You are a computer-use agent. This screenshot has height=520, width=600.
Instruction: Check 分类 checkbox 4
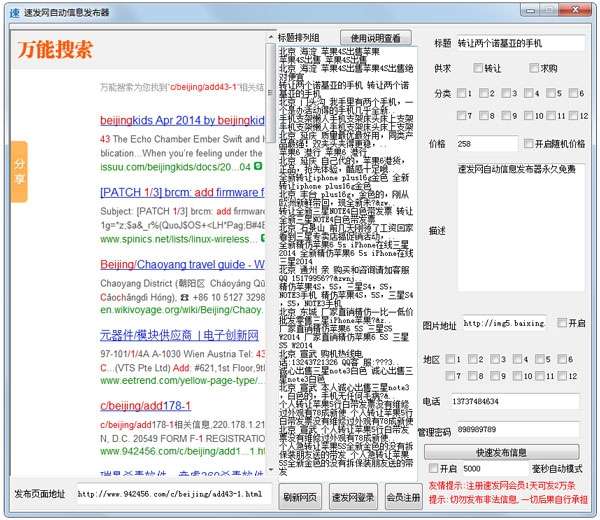[x=528, y=93]
